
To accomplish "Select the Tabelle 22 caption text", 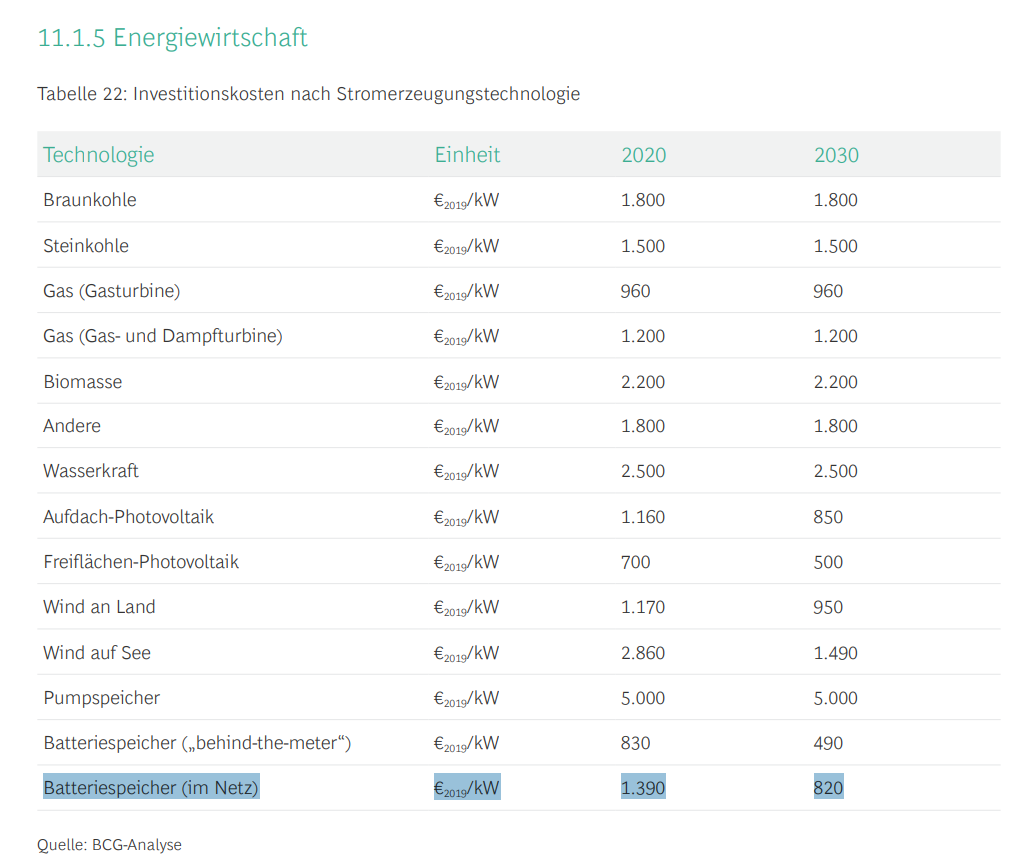I will coord(308,94).
